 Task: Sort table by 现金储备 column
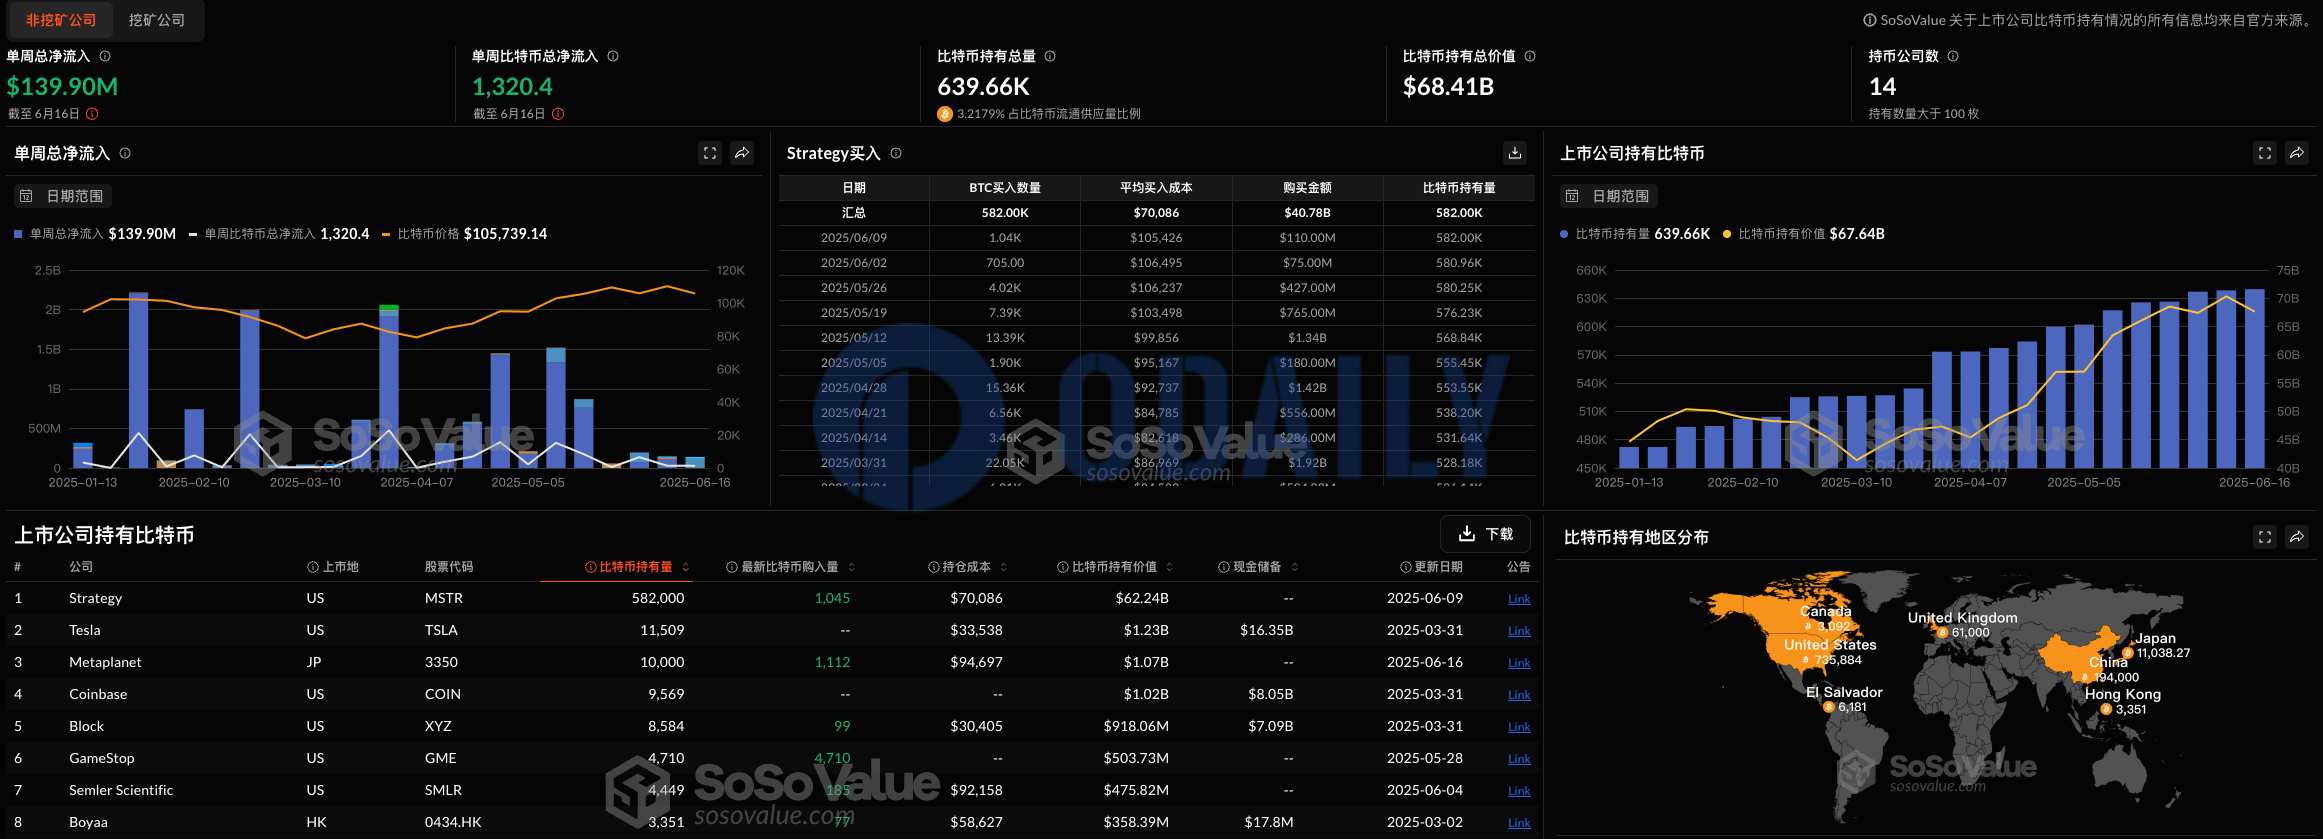point(1258,567)
